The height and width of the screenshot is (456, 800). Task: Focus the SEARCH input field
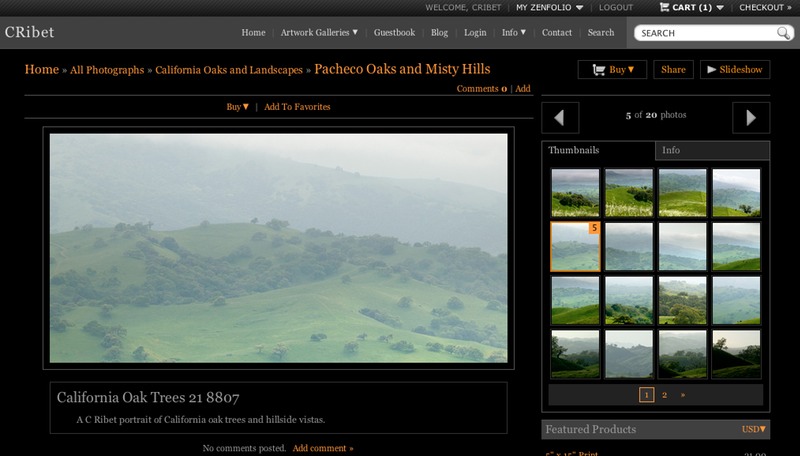coord(707,33)
